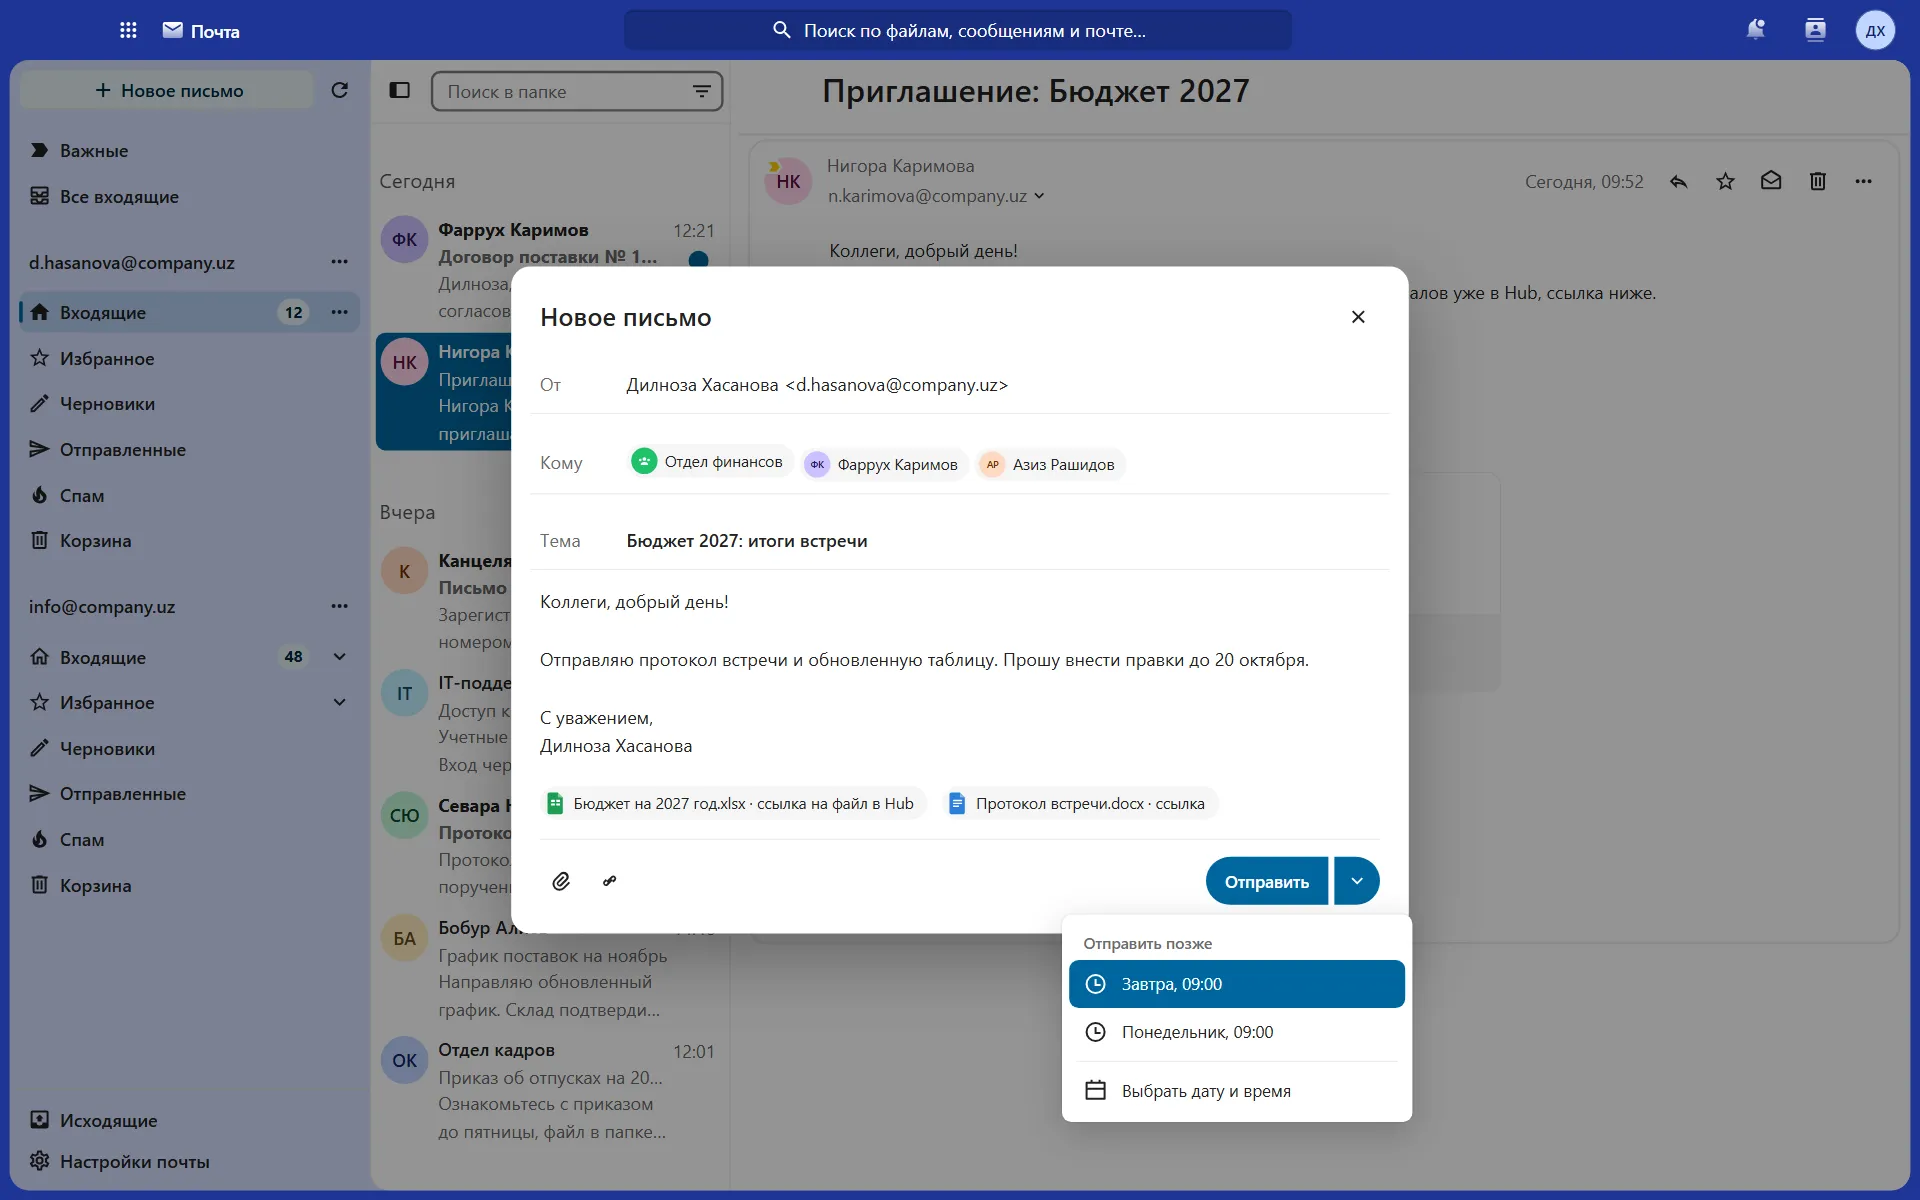Click the Поиск в папке field
This screenshot has width=1920, height=1200.
point(577,91)
